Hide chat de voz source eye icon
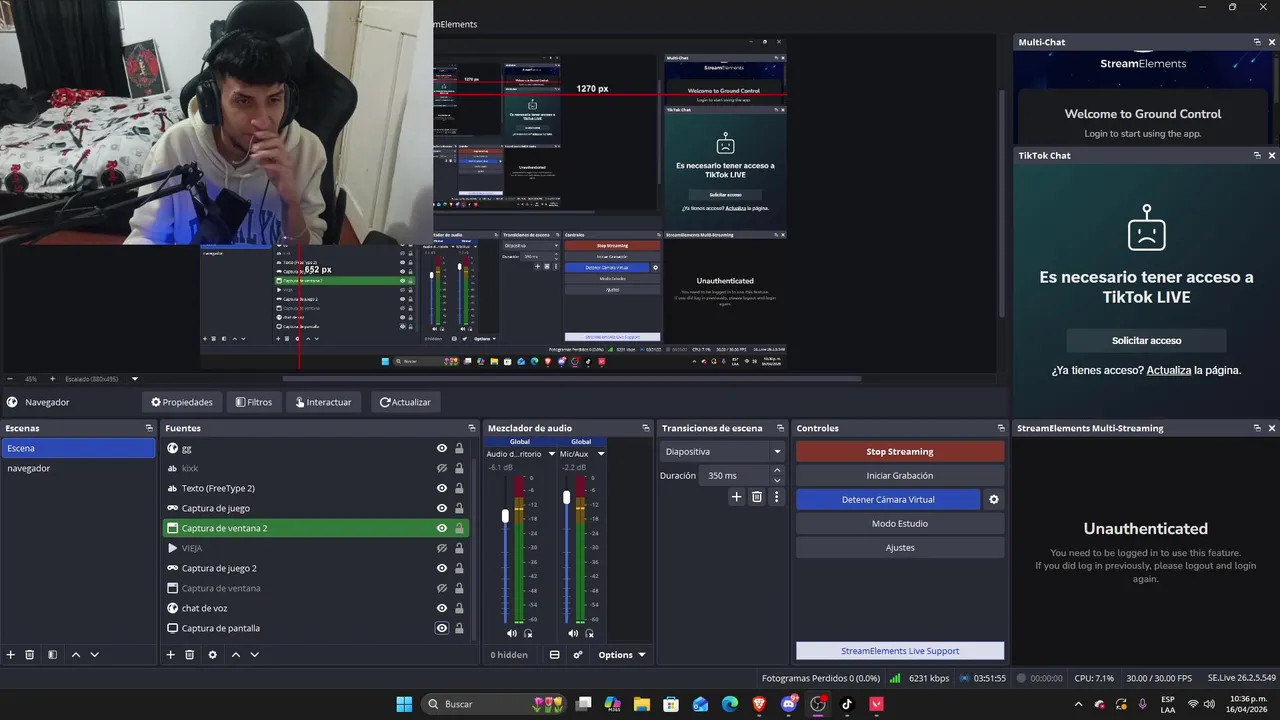The height and width of the screenshot is (720, 1280). [x=442, y=608]
